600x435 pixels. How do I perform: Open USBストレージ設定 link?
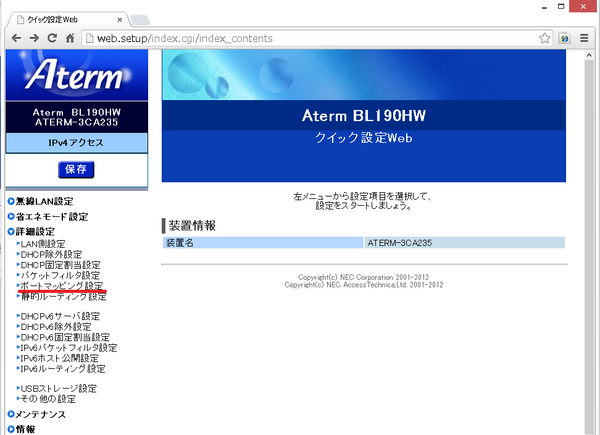(58, 388)
